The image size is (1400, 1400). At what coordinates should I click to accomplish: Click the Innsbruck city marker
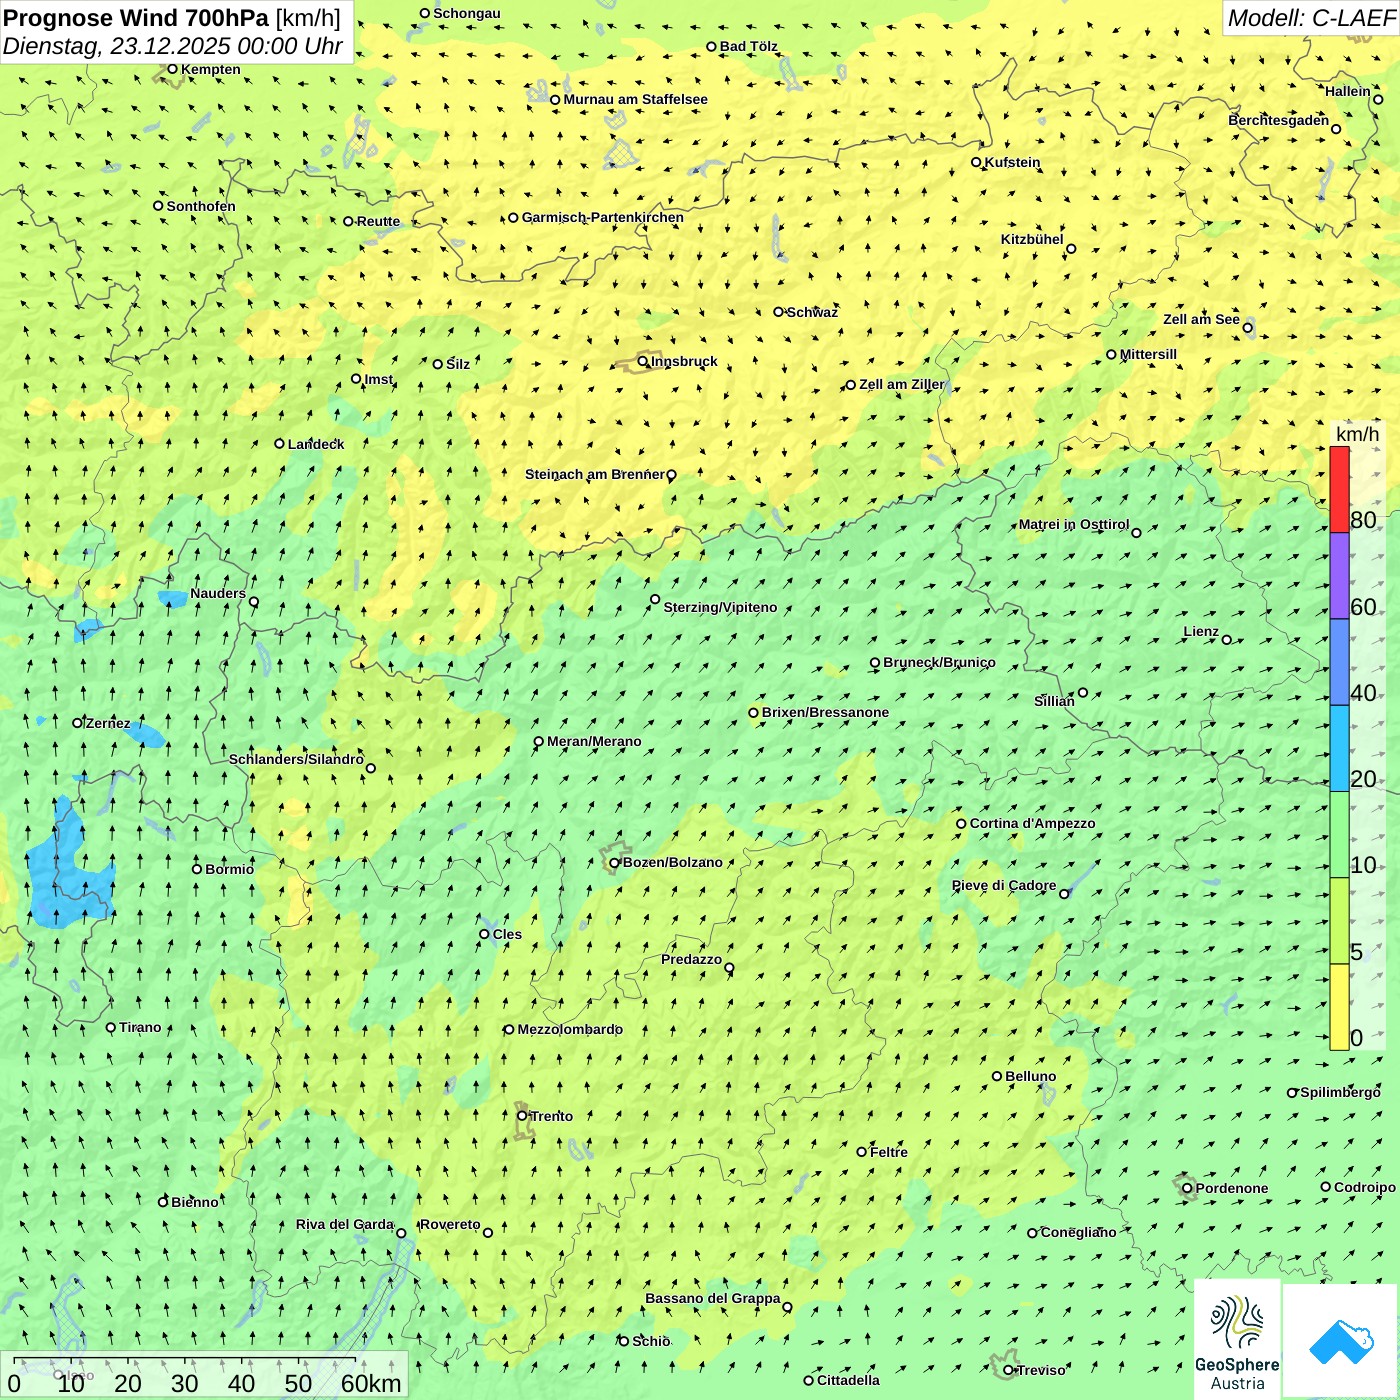[x=643, y=362]
